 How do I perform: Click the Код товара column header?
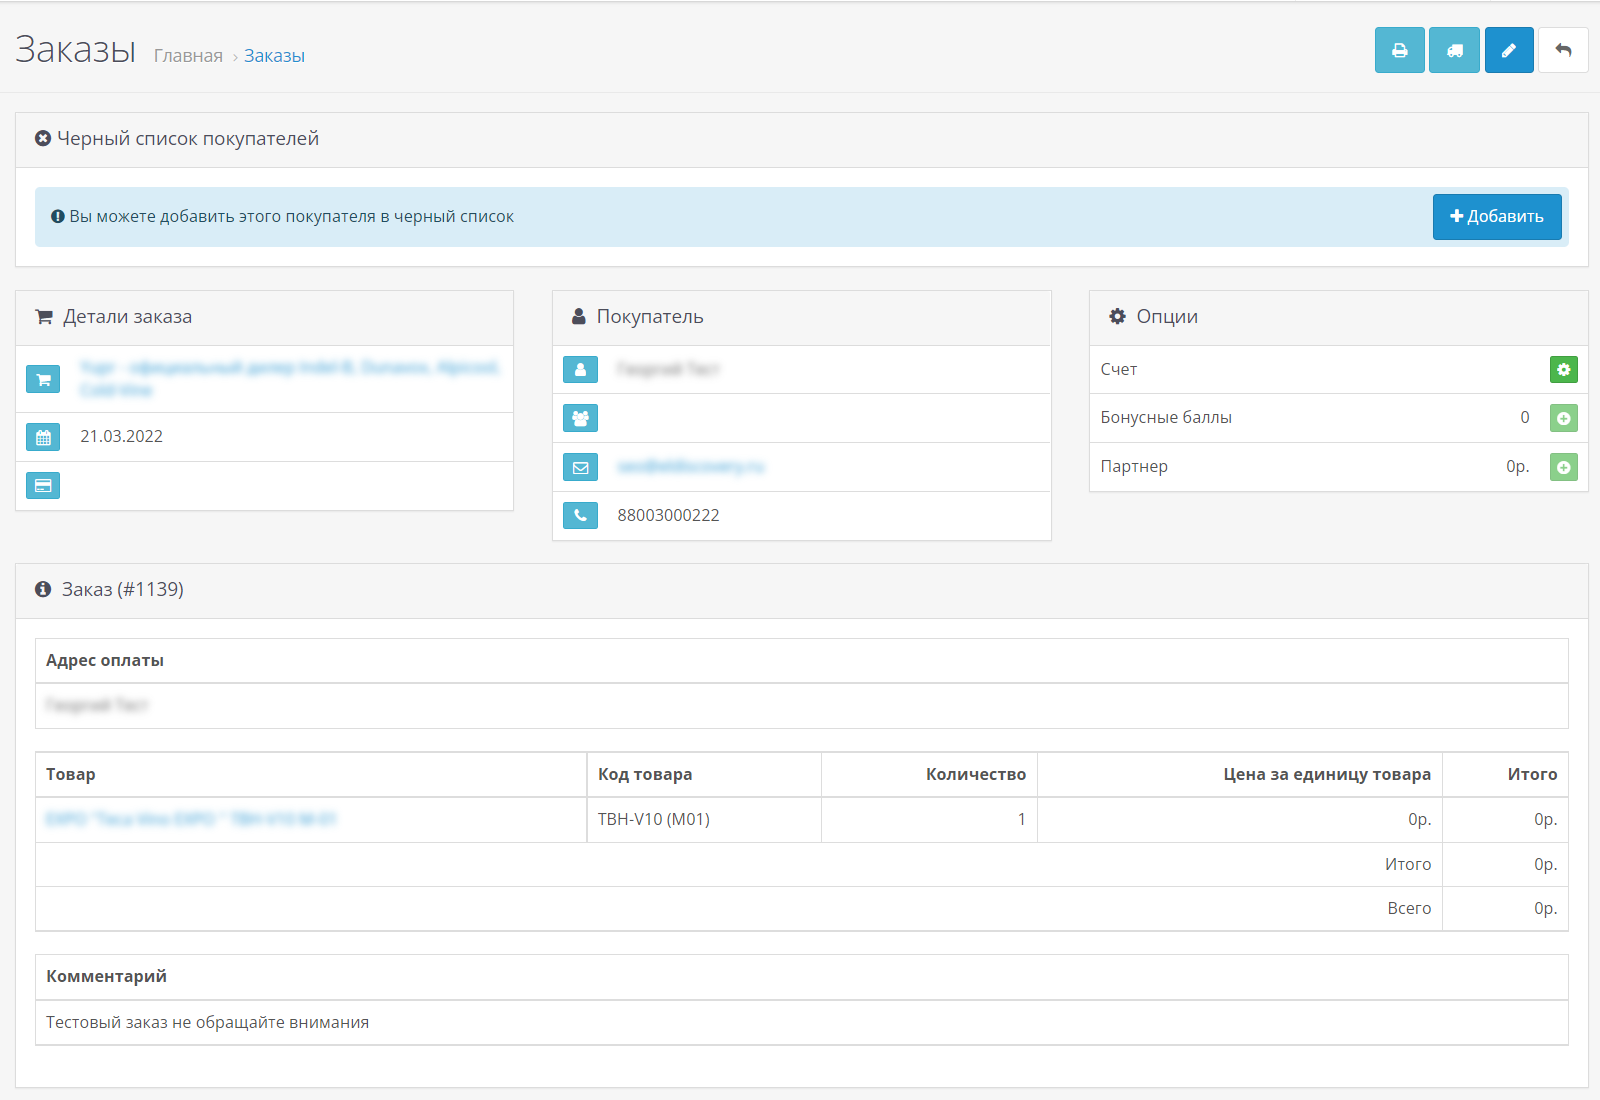point(645,775)
